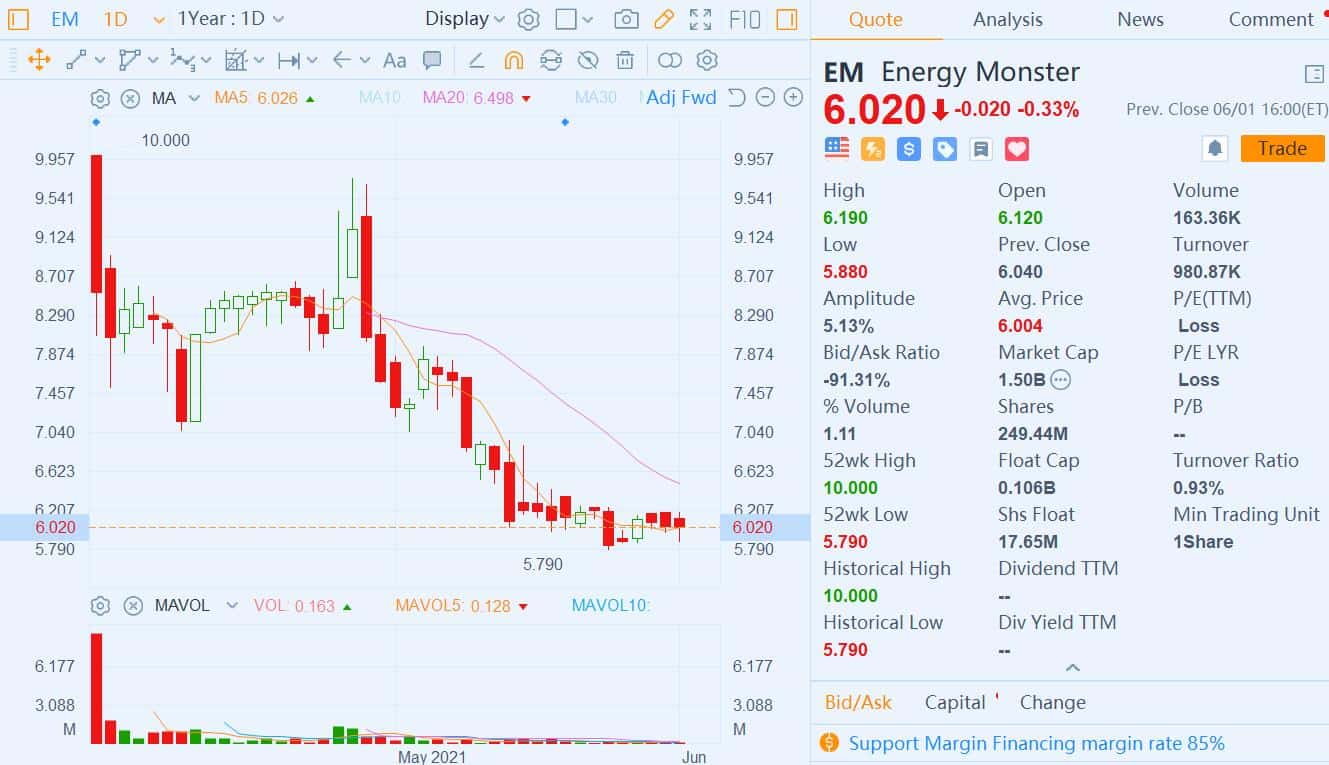Click the orange Trade button
Image resolution: width=1329 pixels, height=765 pixels.
coord(1282,149)
